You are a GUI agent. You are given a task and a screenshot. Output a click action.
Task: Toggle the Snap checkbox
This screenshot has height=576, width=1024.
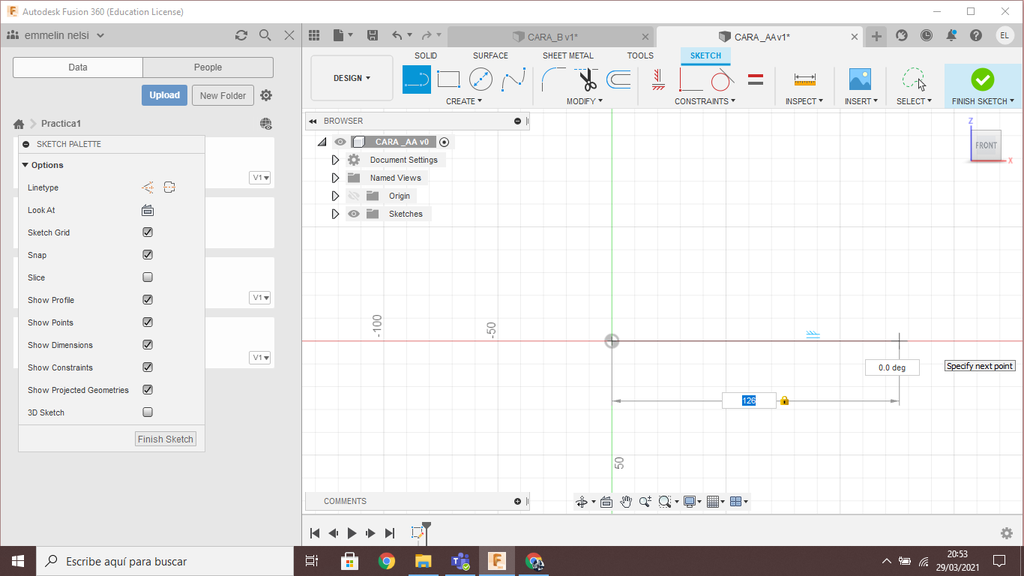click(148, 255)
